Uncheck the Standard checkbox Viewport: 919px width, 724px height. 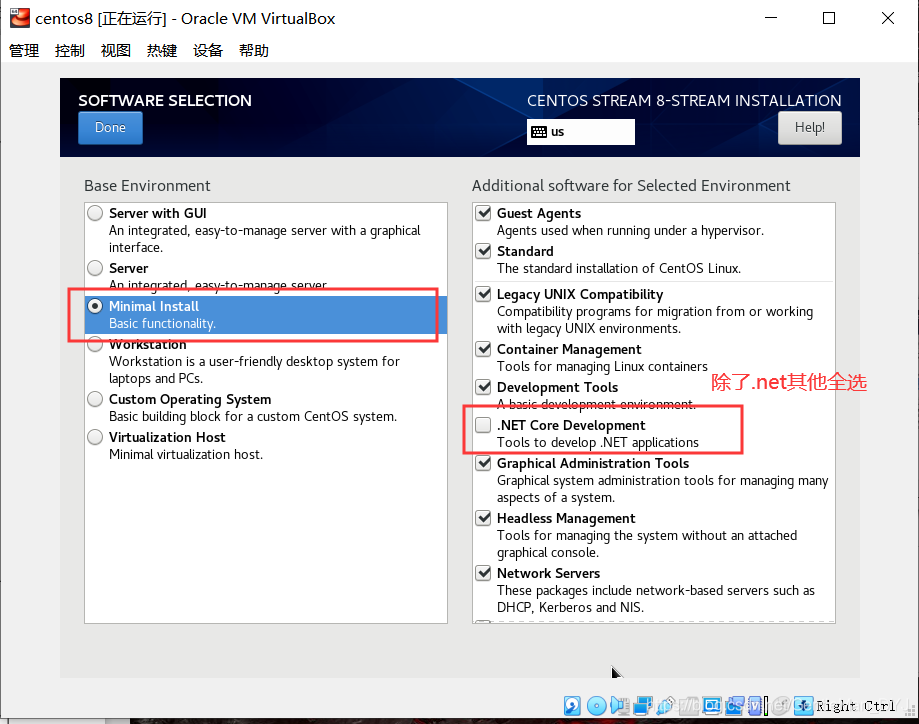pos(483,251)
